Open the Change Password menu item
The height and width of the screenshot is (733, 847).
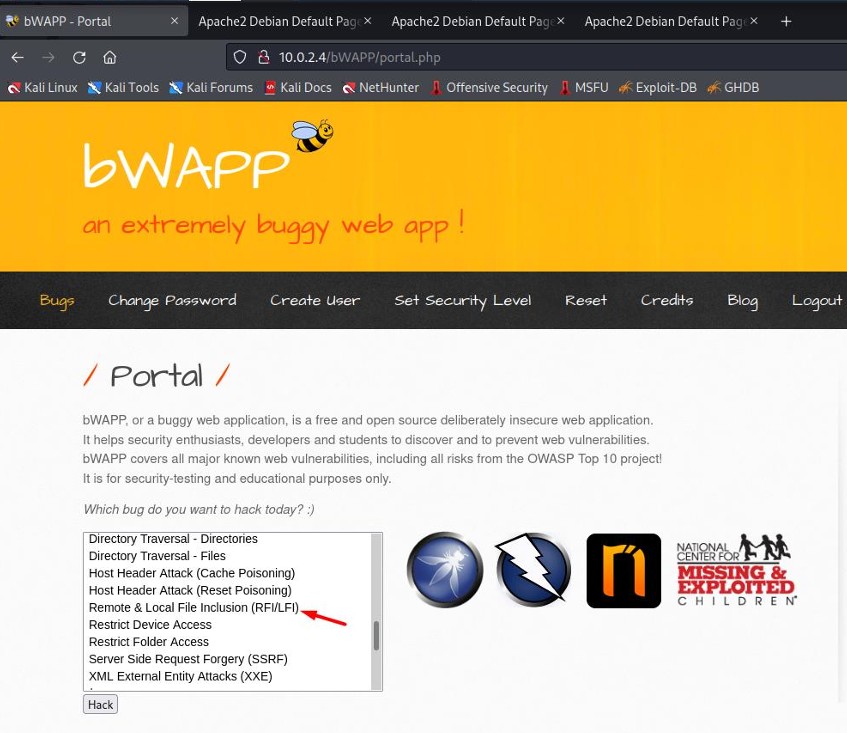point(172,300)
